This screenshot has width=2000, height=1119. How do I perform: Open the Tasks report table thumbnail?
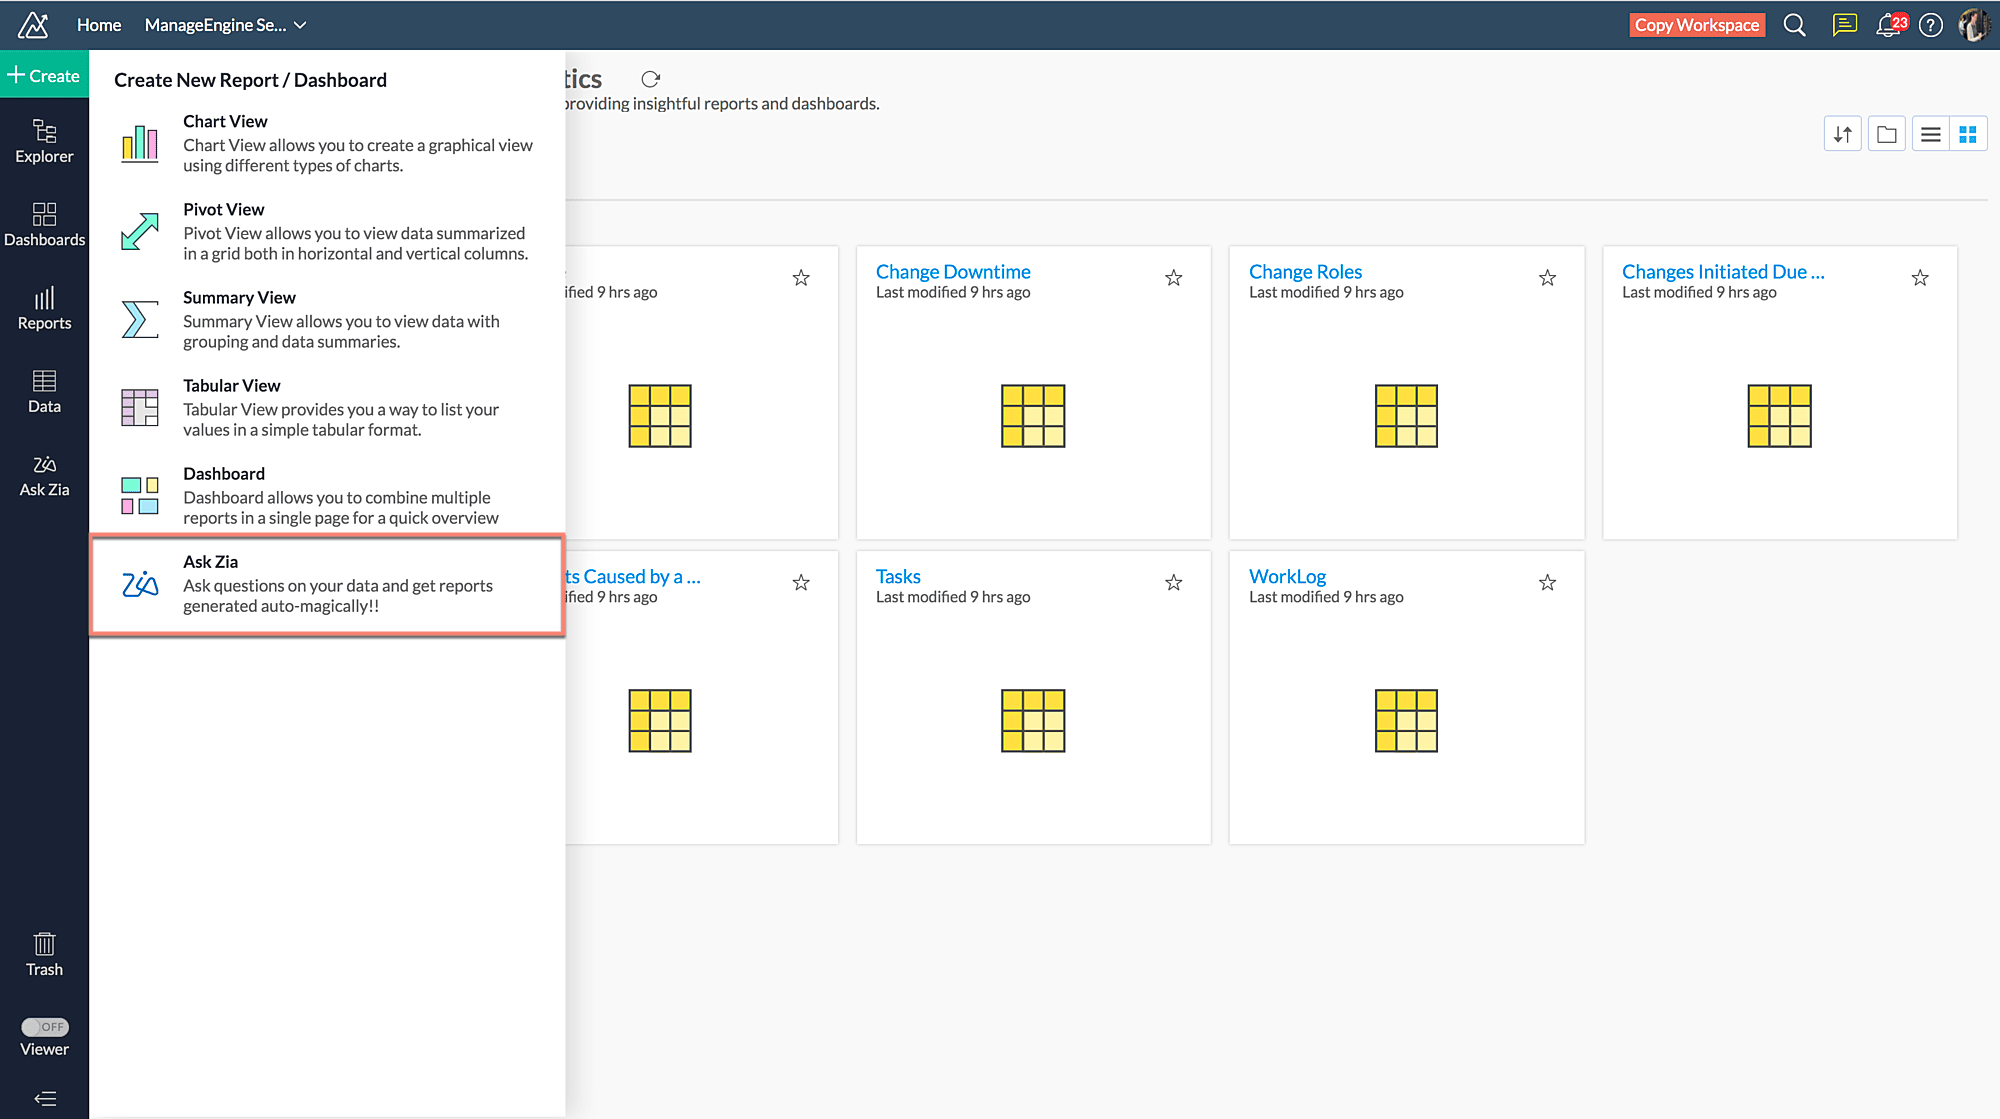(1033, 720)
